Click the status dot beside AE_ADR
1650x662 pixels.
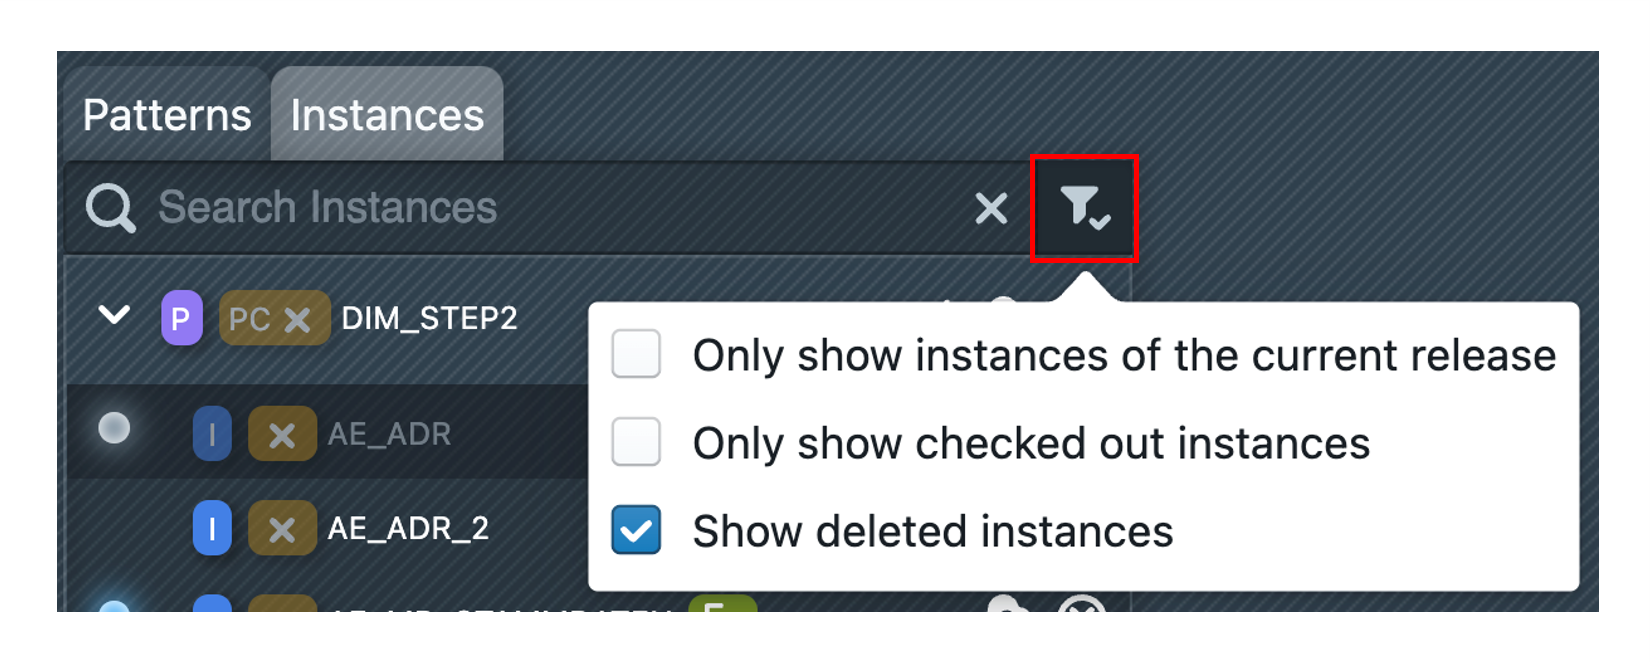pos(114,428)
